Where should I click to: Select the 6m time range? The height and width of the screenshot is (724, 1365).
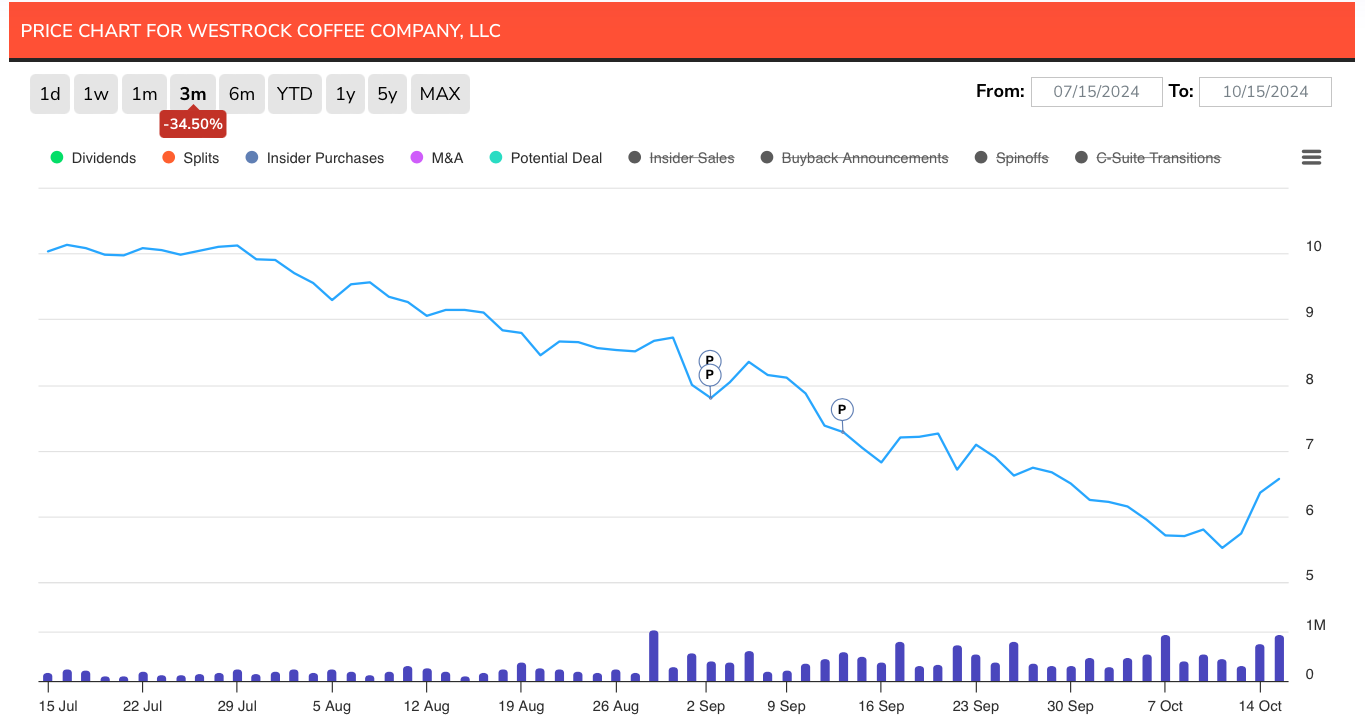click(242, 94)
